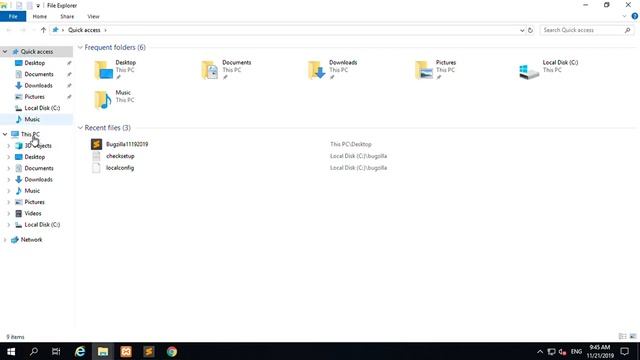
Task: Open the View ribbon tab
Action: click(x=93, y=16)
